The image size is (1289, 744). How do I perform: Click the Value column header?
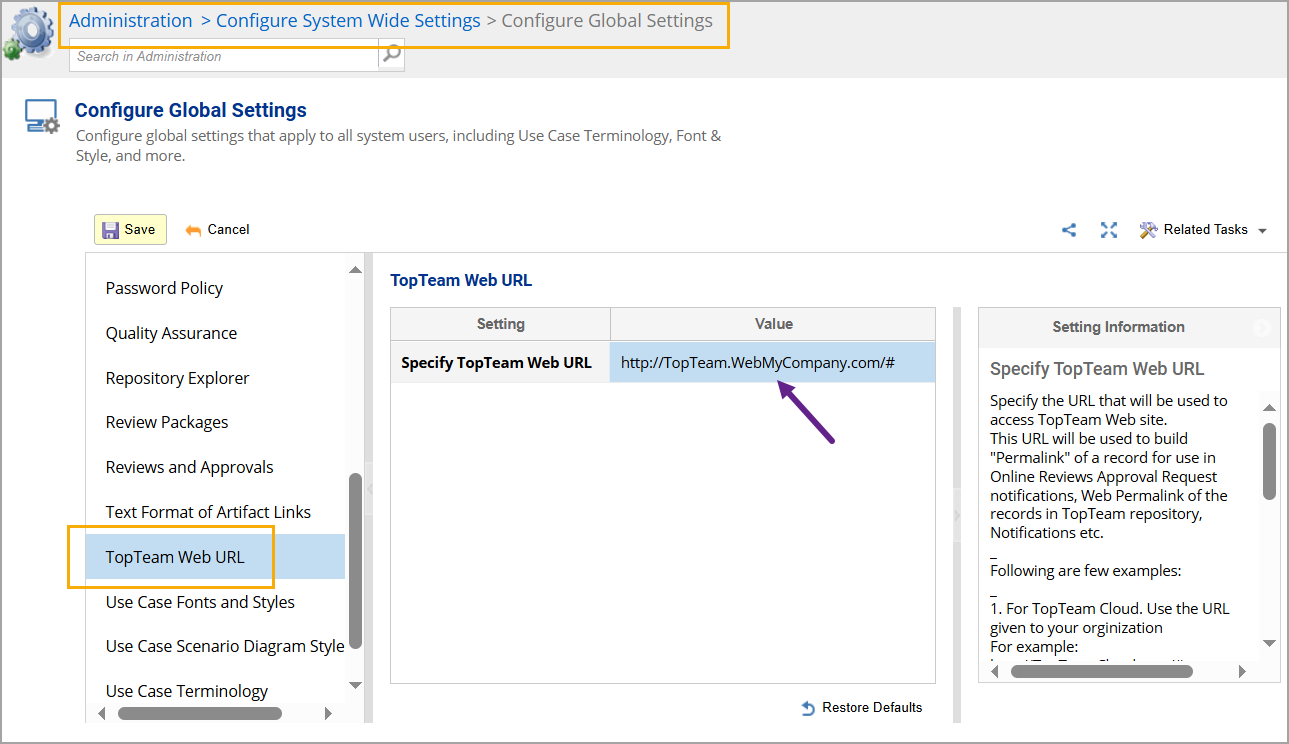click(773, 324)
